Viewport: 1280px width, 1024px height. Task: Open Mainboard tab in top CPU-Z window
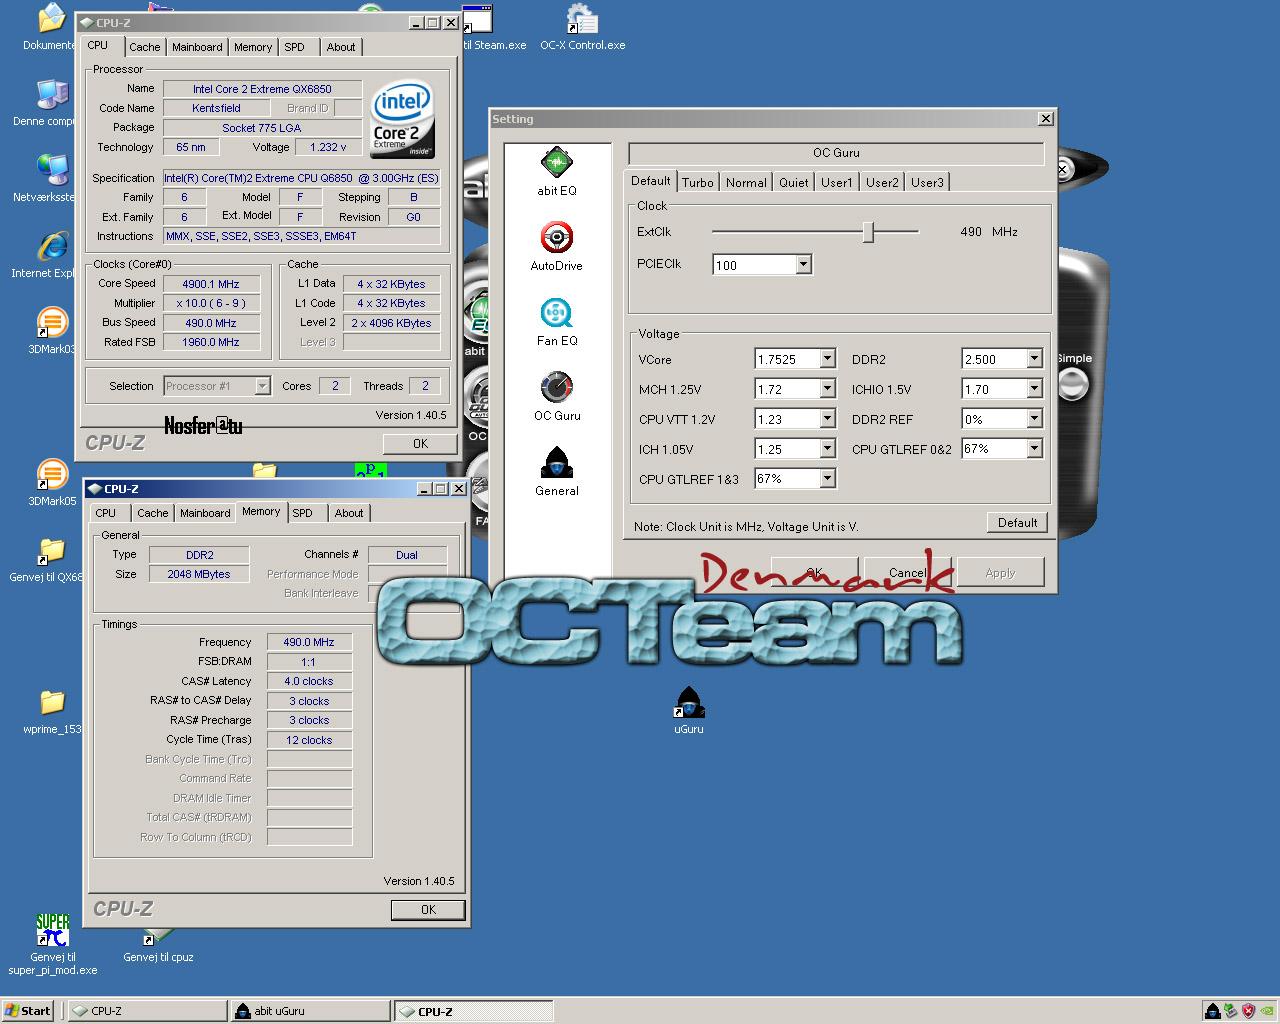pyautogui.click(x=197, y=47)
